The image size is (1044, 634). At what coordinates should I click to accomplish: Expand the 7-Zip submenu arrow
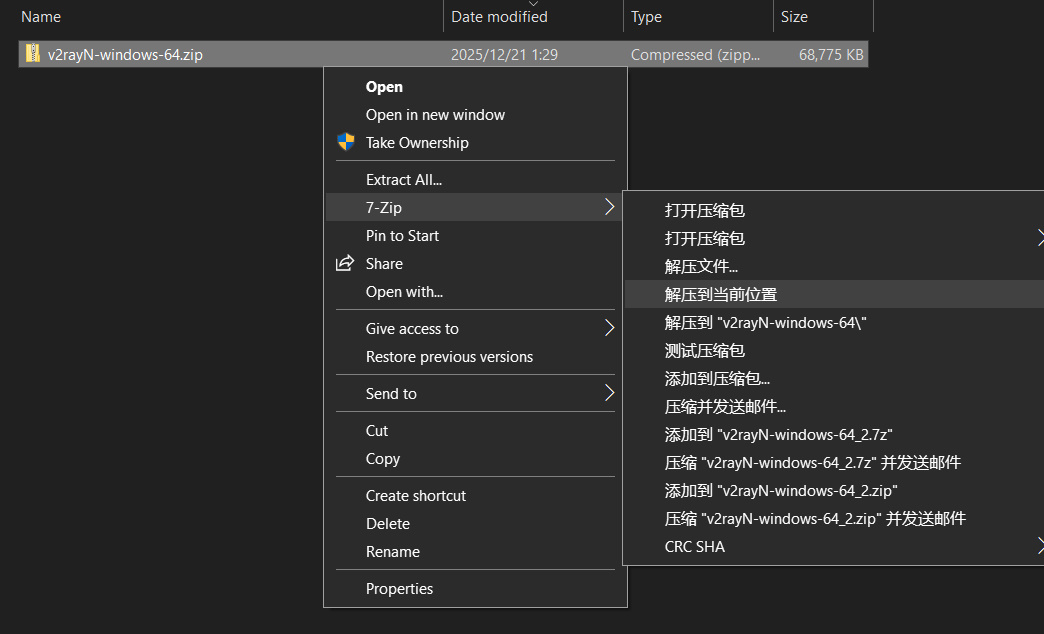609,208
